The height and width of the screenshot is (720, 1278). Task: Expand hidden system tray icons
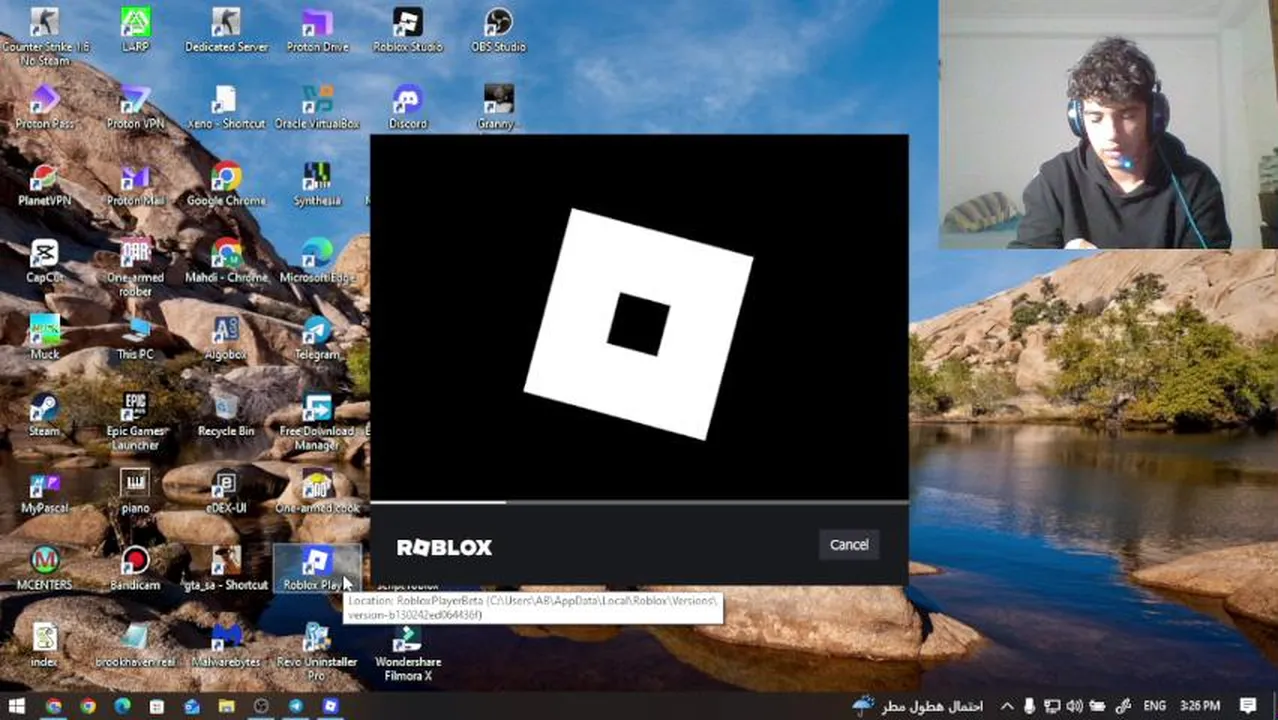click(1007, 706)
